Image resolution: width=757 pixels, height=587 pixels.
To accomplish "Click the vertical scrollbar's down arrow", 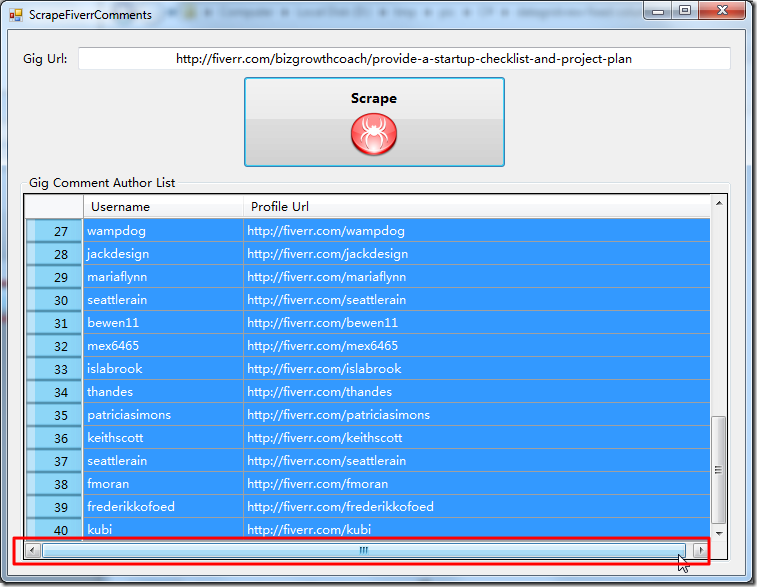I will [719, 533].
